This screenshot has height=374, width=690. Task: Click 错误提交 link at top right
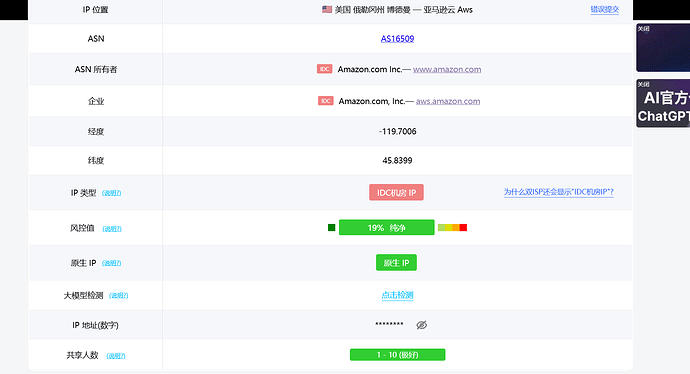pyautogui.click(x=605, y=9)
